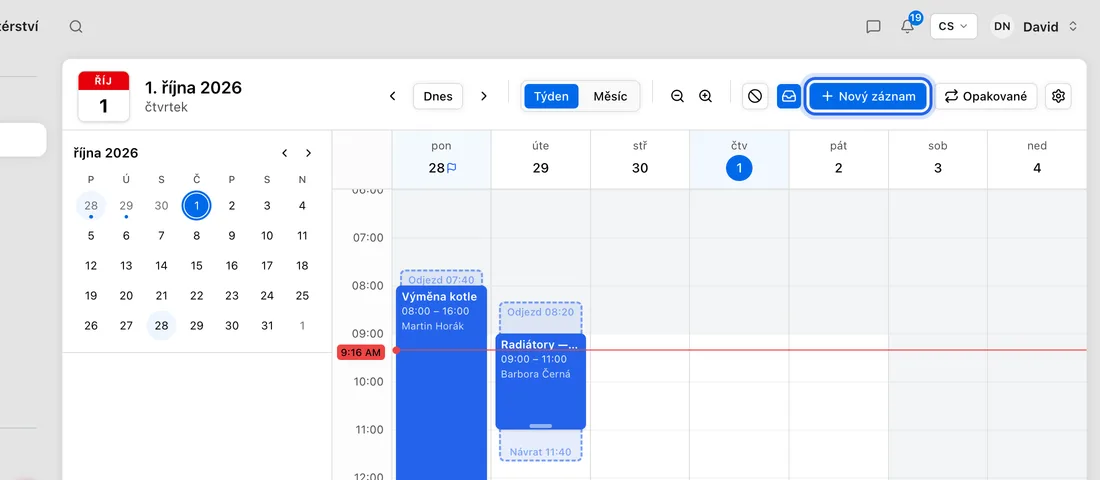Select September 28 in mini calendar top row
The image size is (1100, 480).
91,206
